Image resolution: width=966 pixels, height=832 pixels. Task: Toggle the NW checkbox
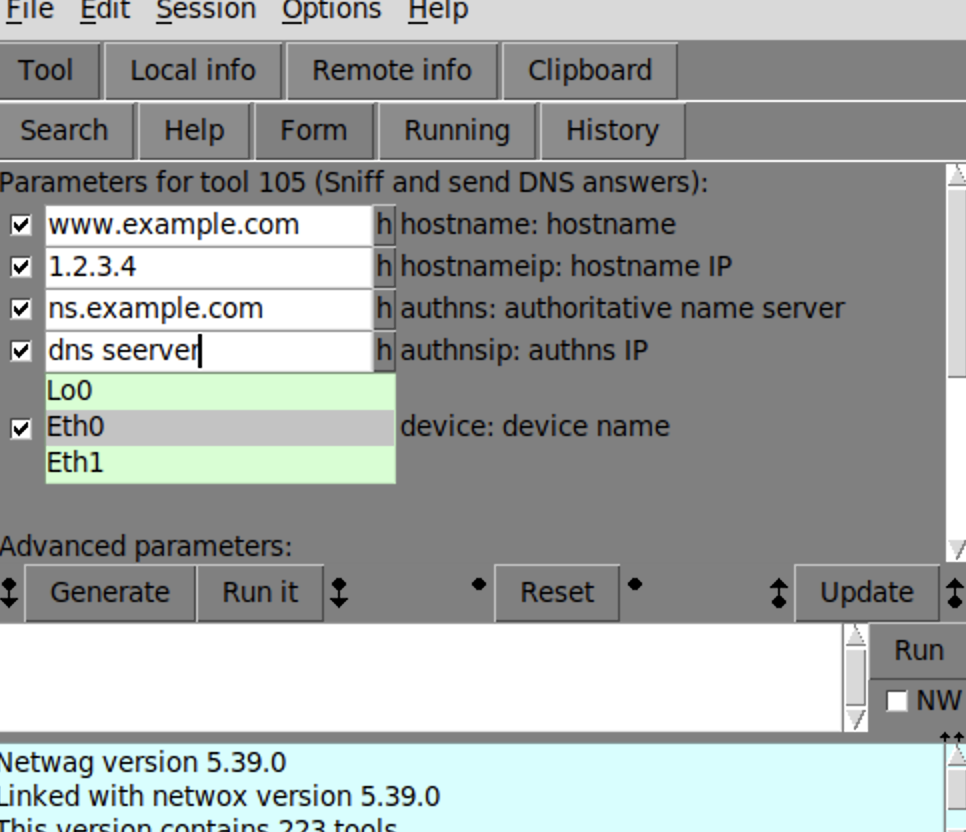coord(896,701)
